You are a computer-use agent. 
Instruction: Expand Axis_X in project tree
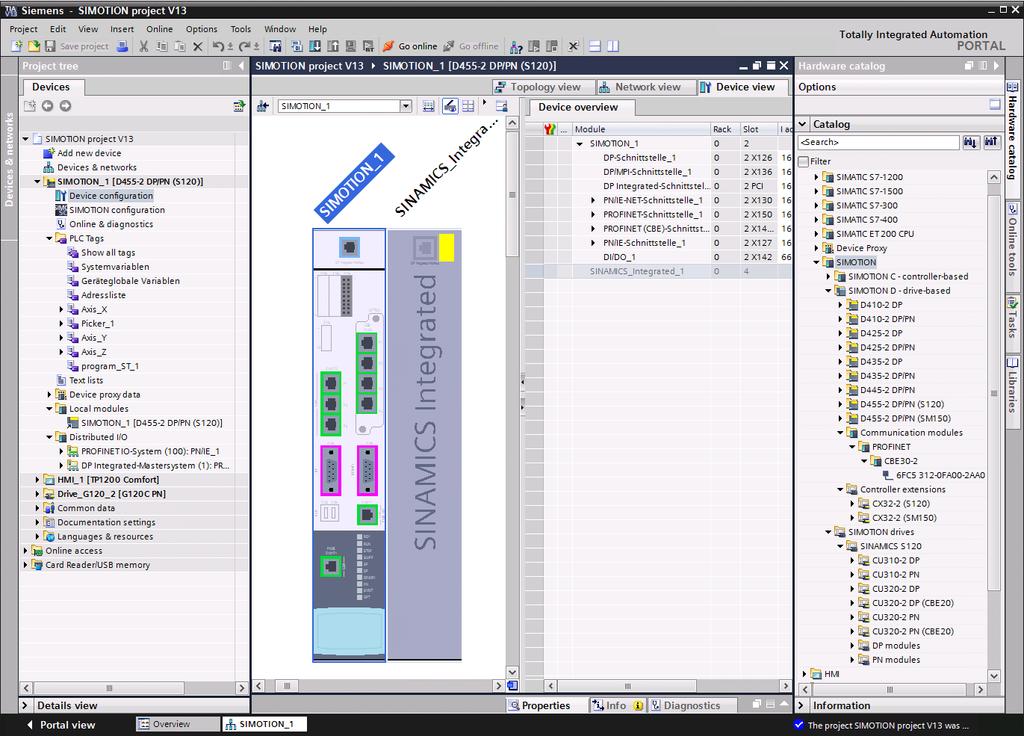pos(61,310)
